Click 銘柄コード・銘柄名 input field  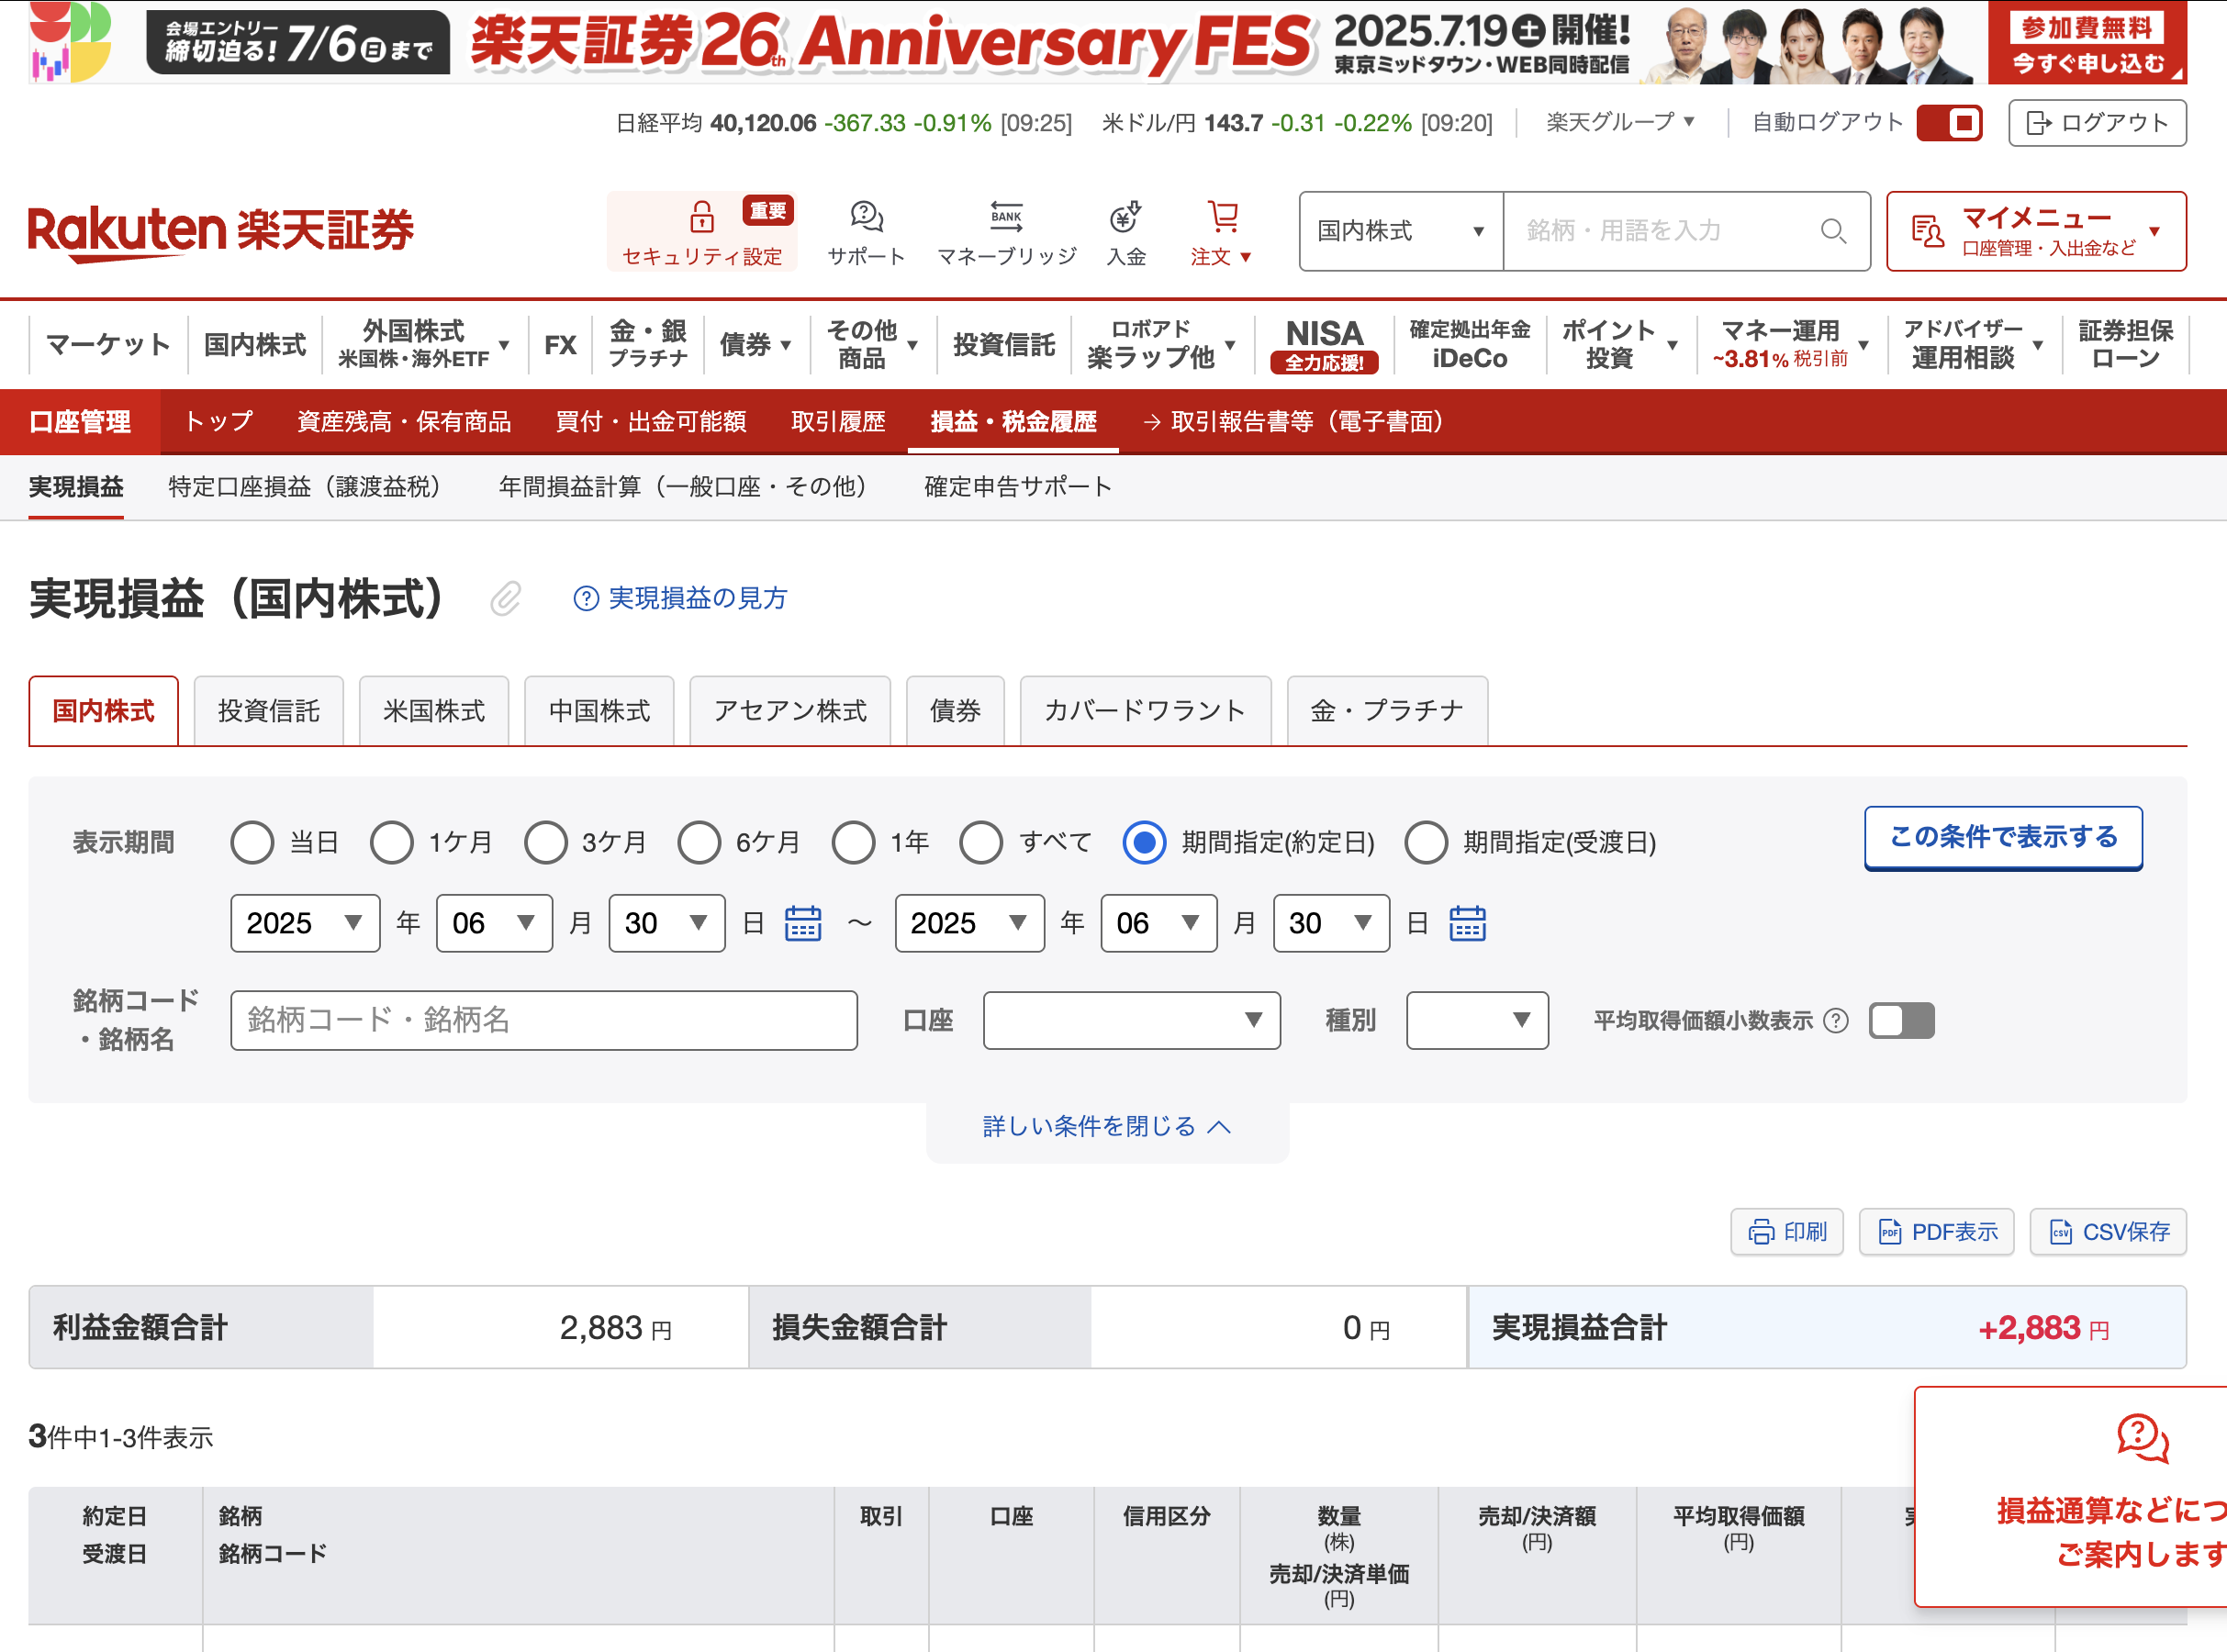(544, 1020)
